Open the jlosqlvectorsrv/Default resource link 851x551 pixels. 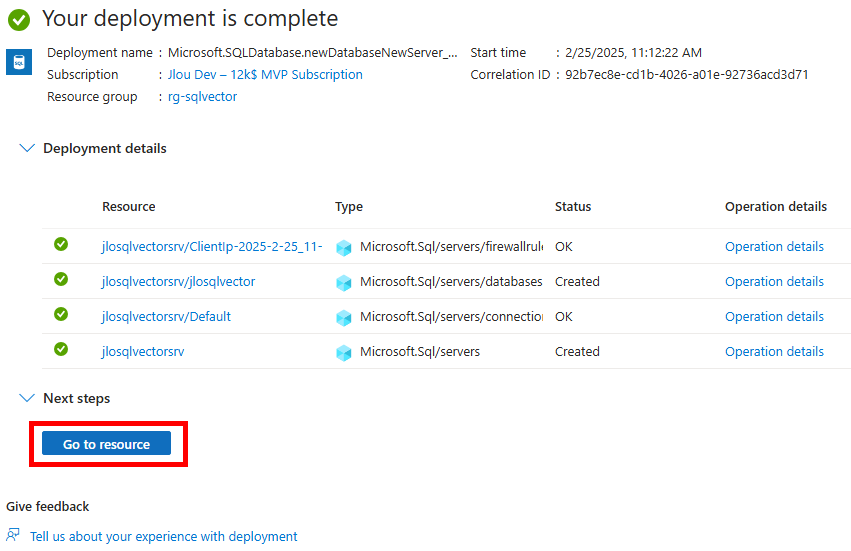[166, 316]
